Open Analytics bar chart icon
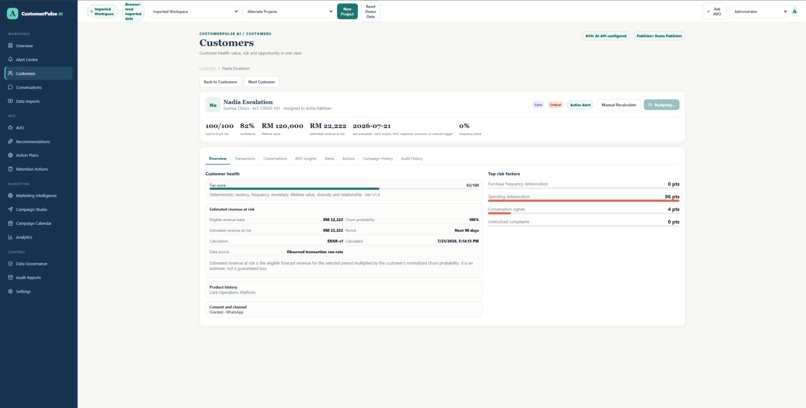The height and width of the screenshot is (408, 806). [x=10, y=237]
